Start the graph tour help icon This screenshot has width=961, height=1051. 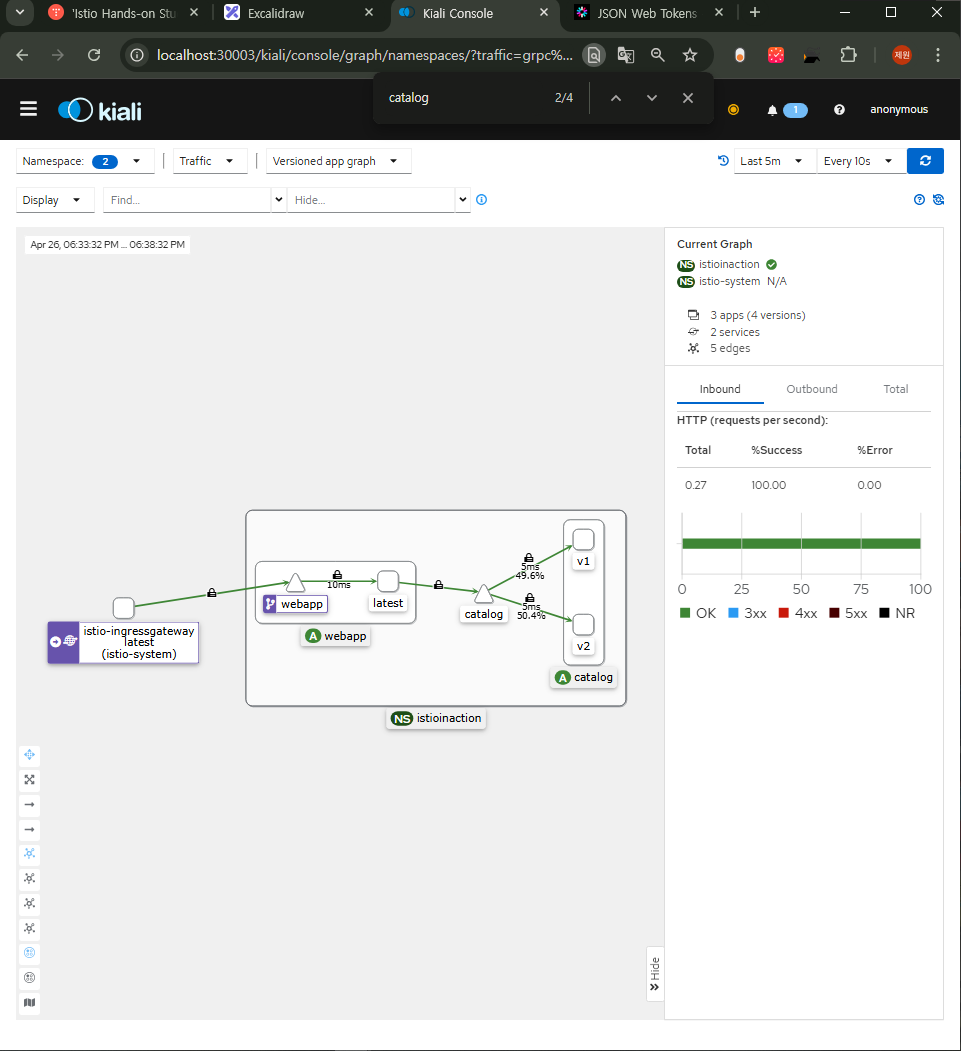(x=919, y=200)
